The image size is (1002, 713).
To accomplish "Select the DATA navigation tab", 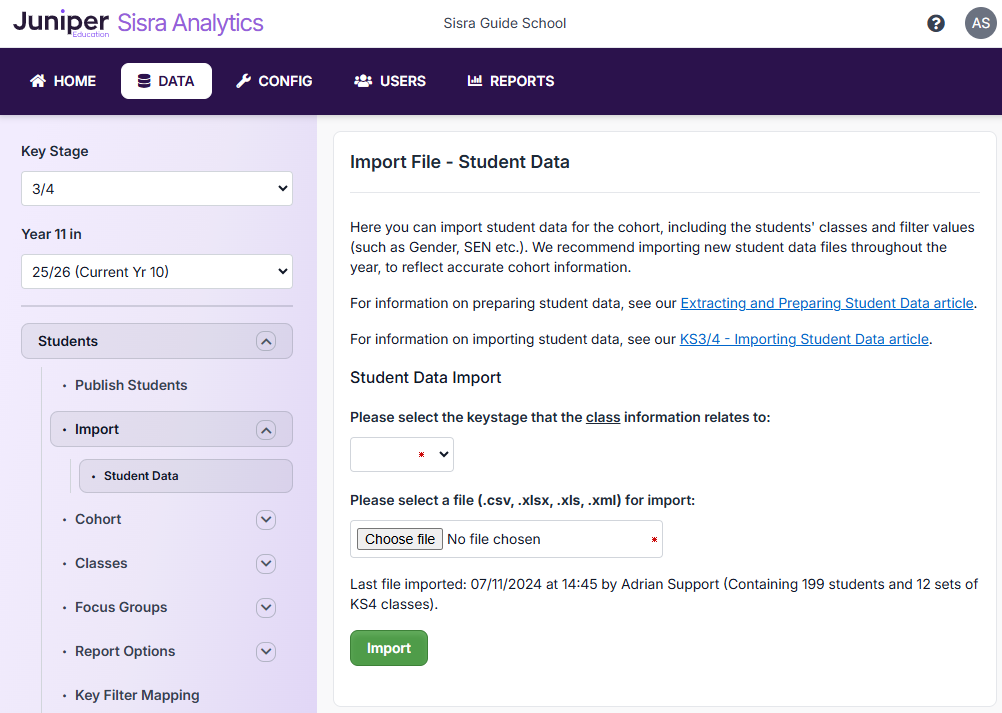I will point(166,81).
